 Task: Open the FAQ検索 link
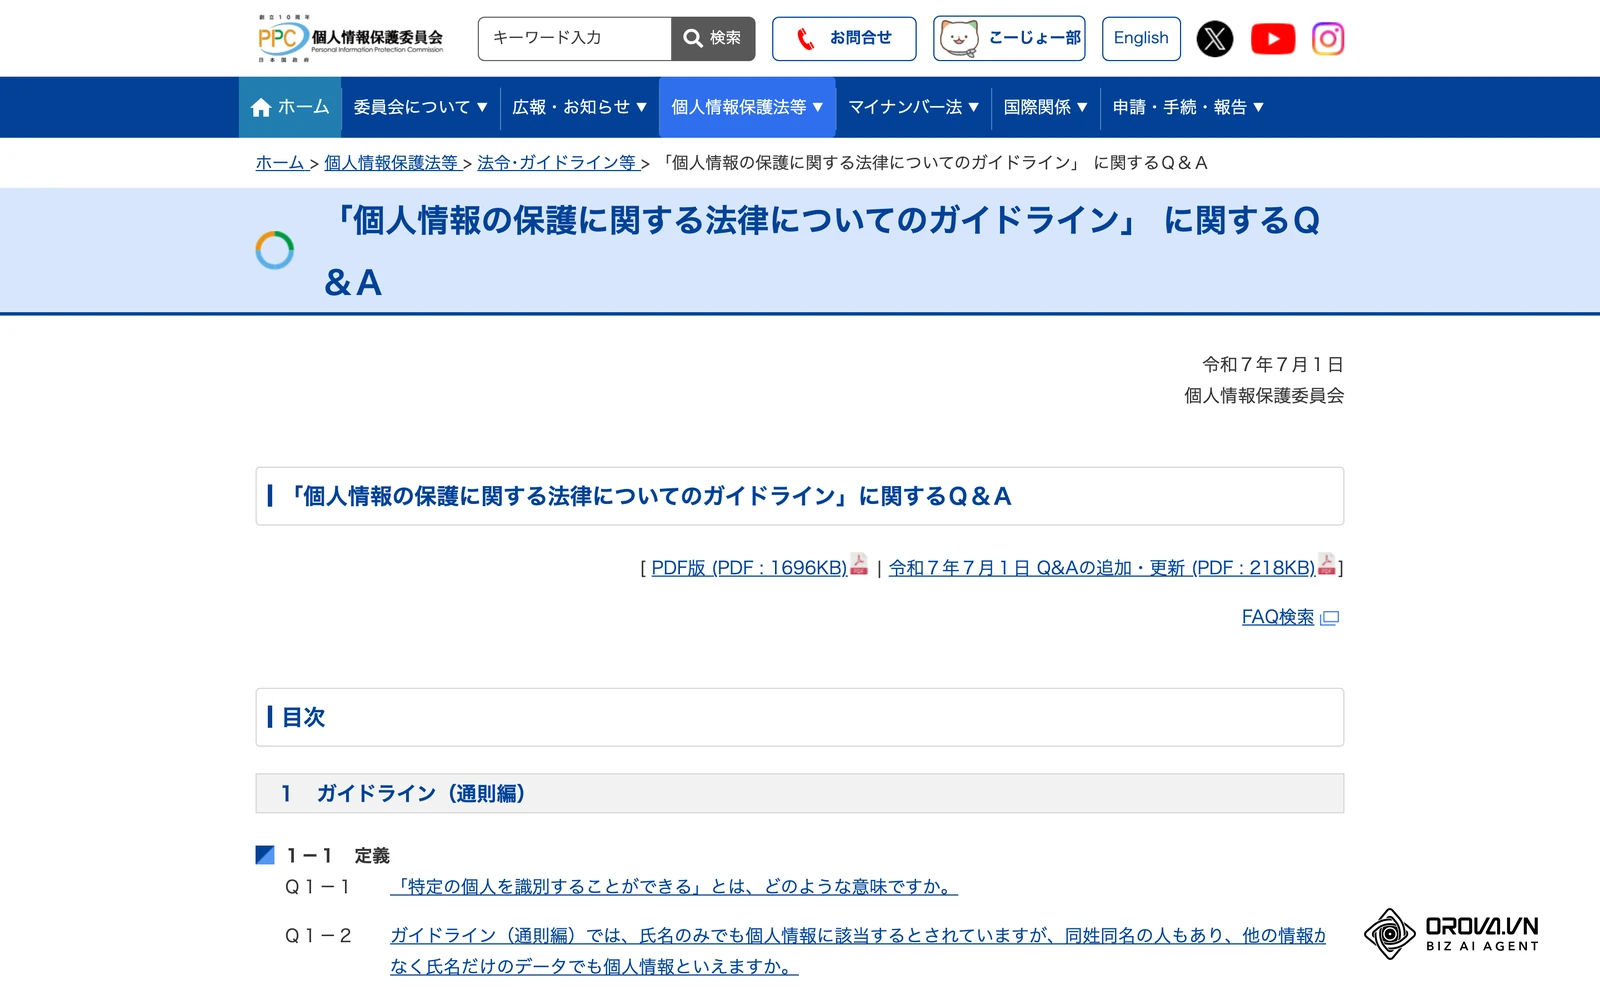1278,618
